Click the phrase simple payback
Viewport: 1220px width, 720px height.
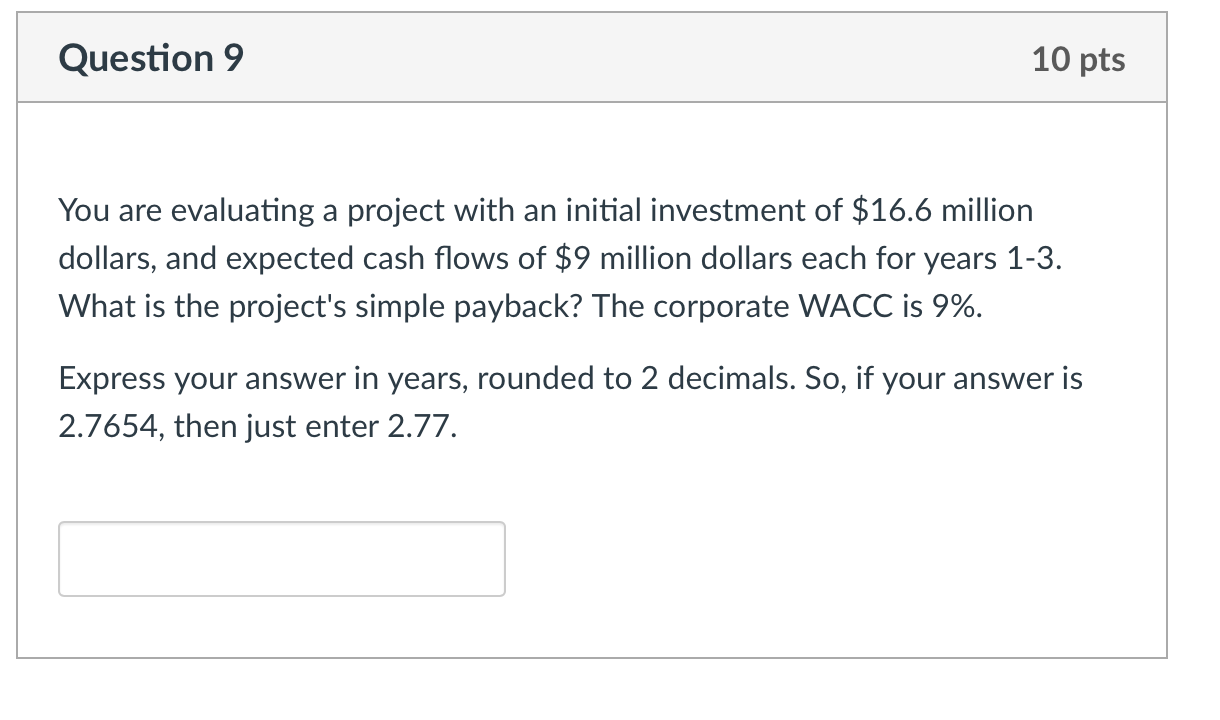pos(430,306)
